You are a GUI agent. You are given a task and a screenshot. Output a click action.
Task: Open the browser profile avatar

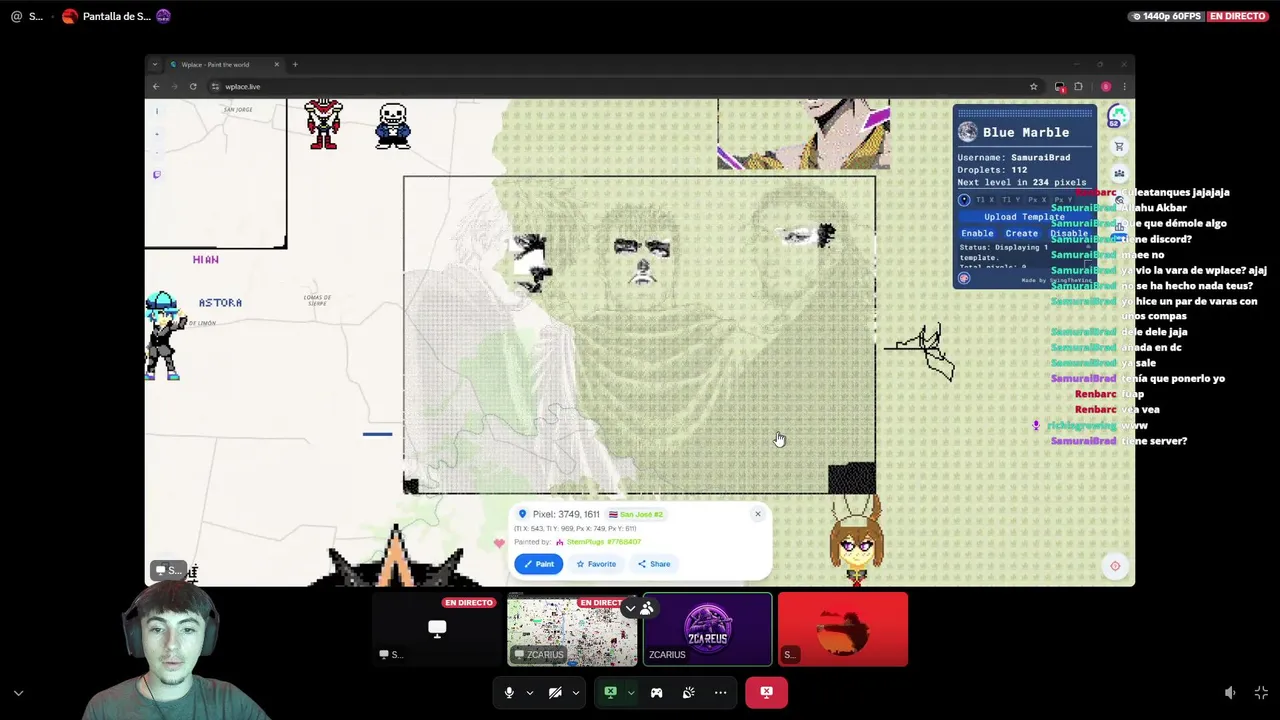(1106, 86)
